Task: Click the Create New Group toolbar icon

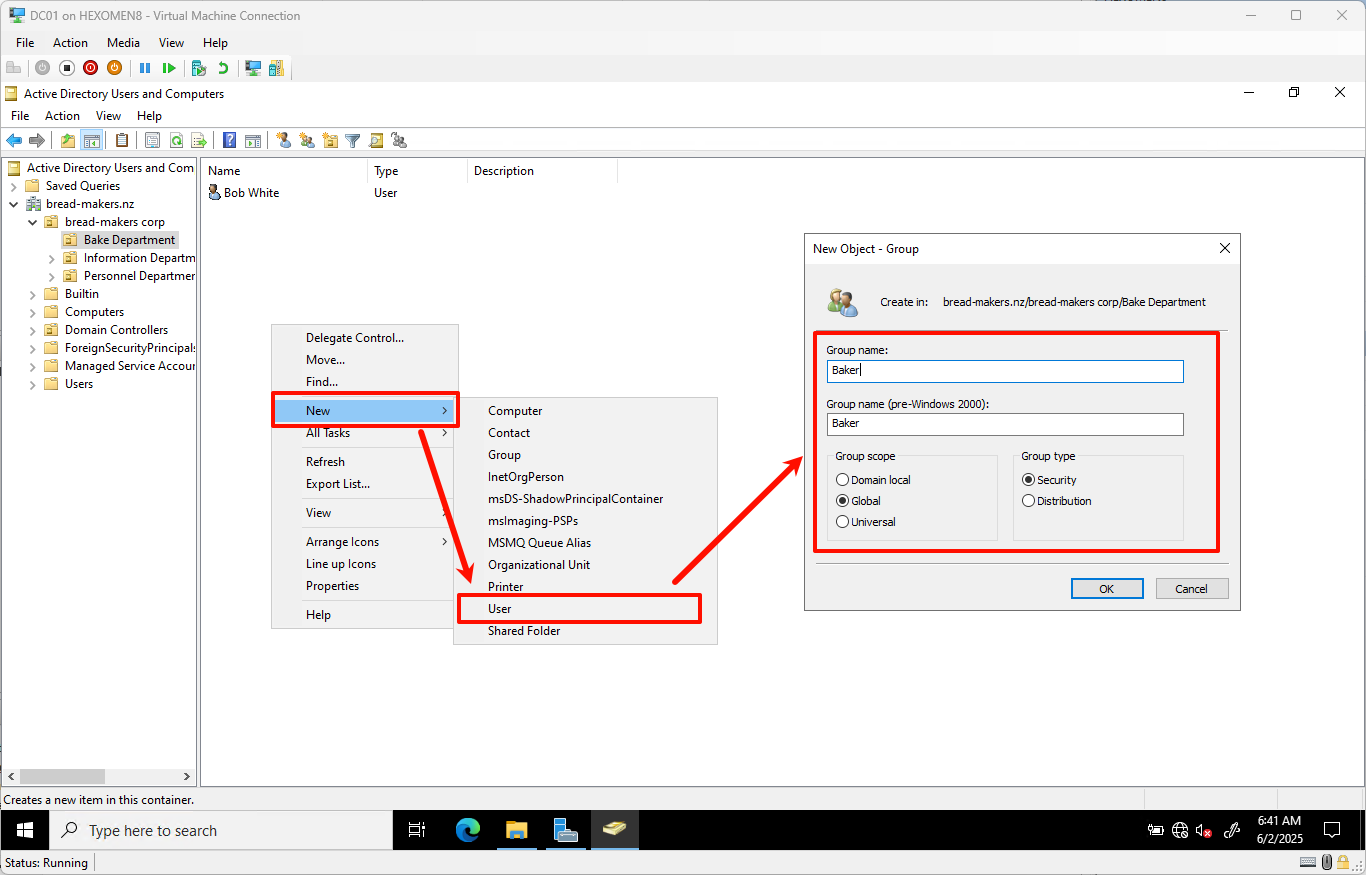Action: click(307, 141)
